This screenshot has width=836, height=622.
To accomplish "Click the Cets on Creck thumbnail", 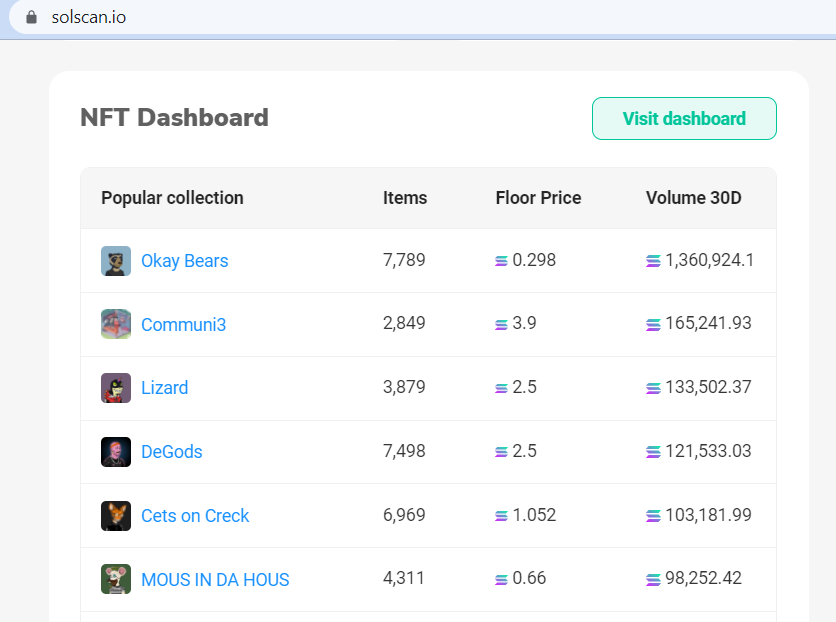I will 116,515.
